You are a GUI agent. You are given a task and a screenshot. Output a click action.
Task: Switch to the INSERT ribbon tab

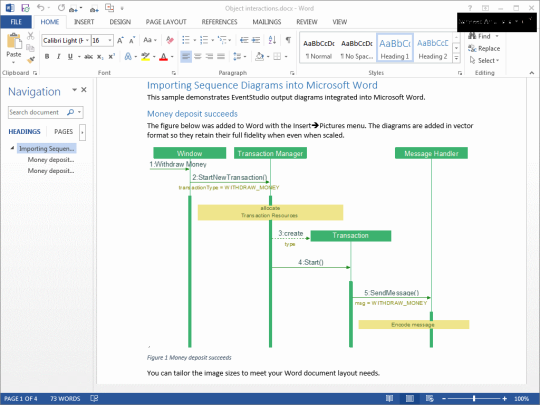(84, 22)
